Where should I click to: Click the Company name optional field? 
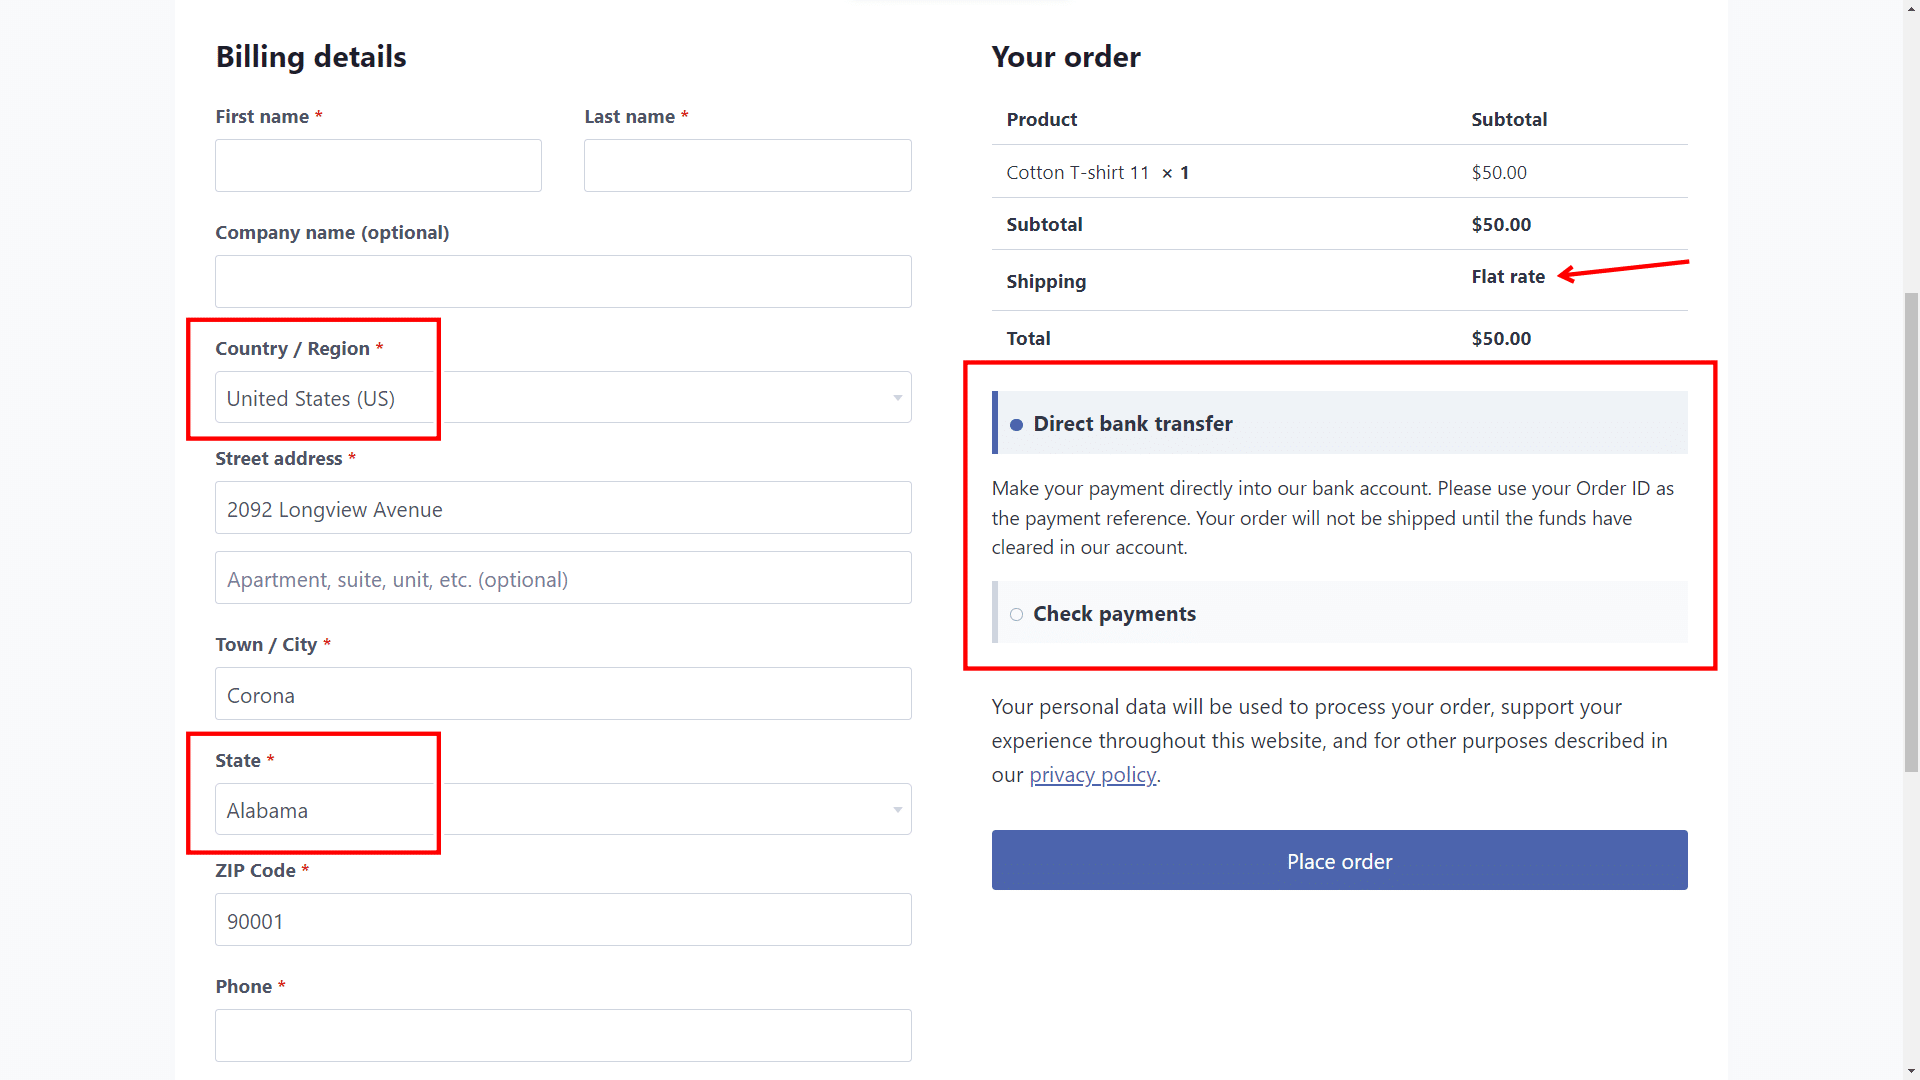tap(563, 281)
